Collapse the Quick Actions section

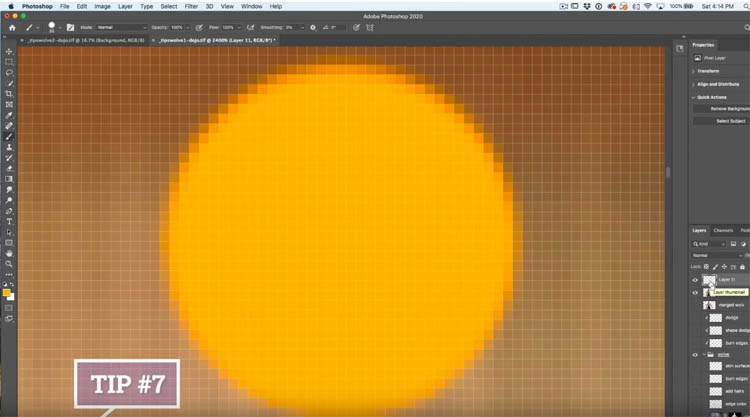tap(694, 98)
